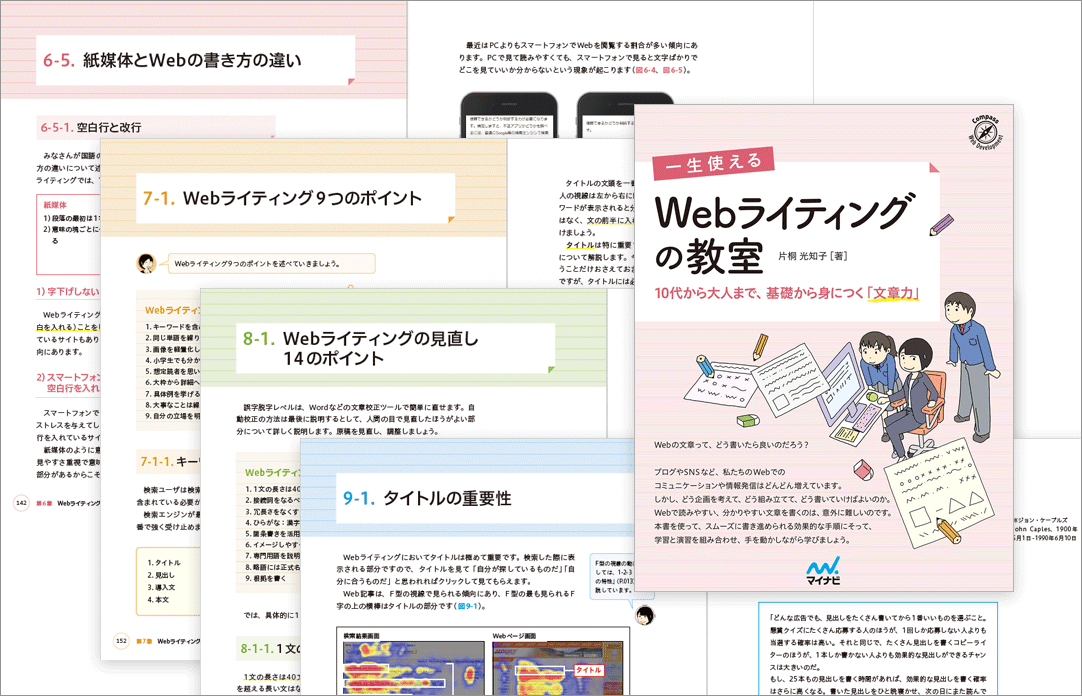Open the 検索結果画面 heatmap image
This screenshot has width=1082, height=696.
pyautogui.click(x=412, y=668)
